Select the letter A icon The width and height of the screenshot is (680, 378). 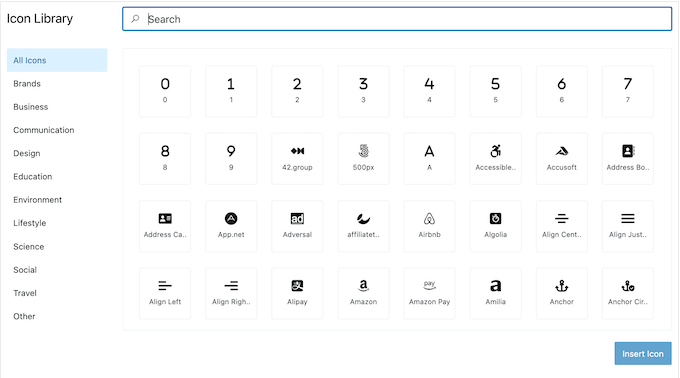coord(429,159)
